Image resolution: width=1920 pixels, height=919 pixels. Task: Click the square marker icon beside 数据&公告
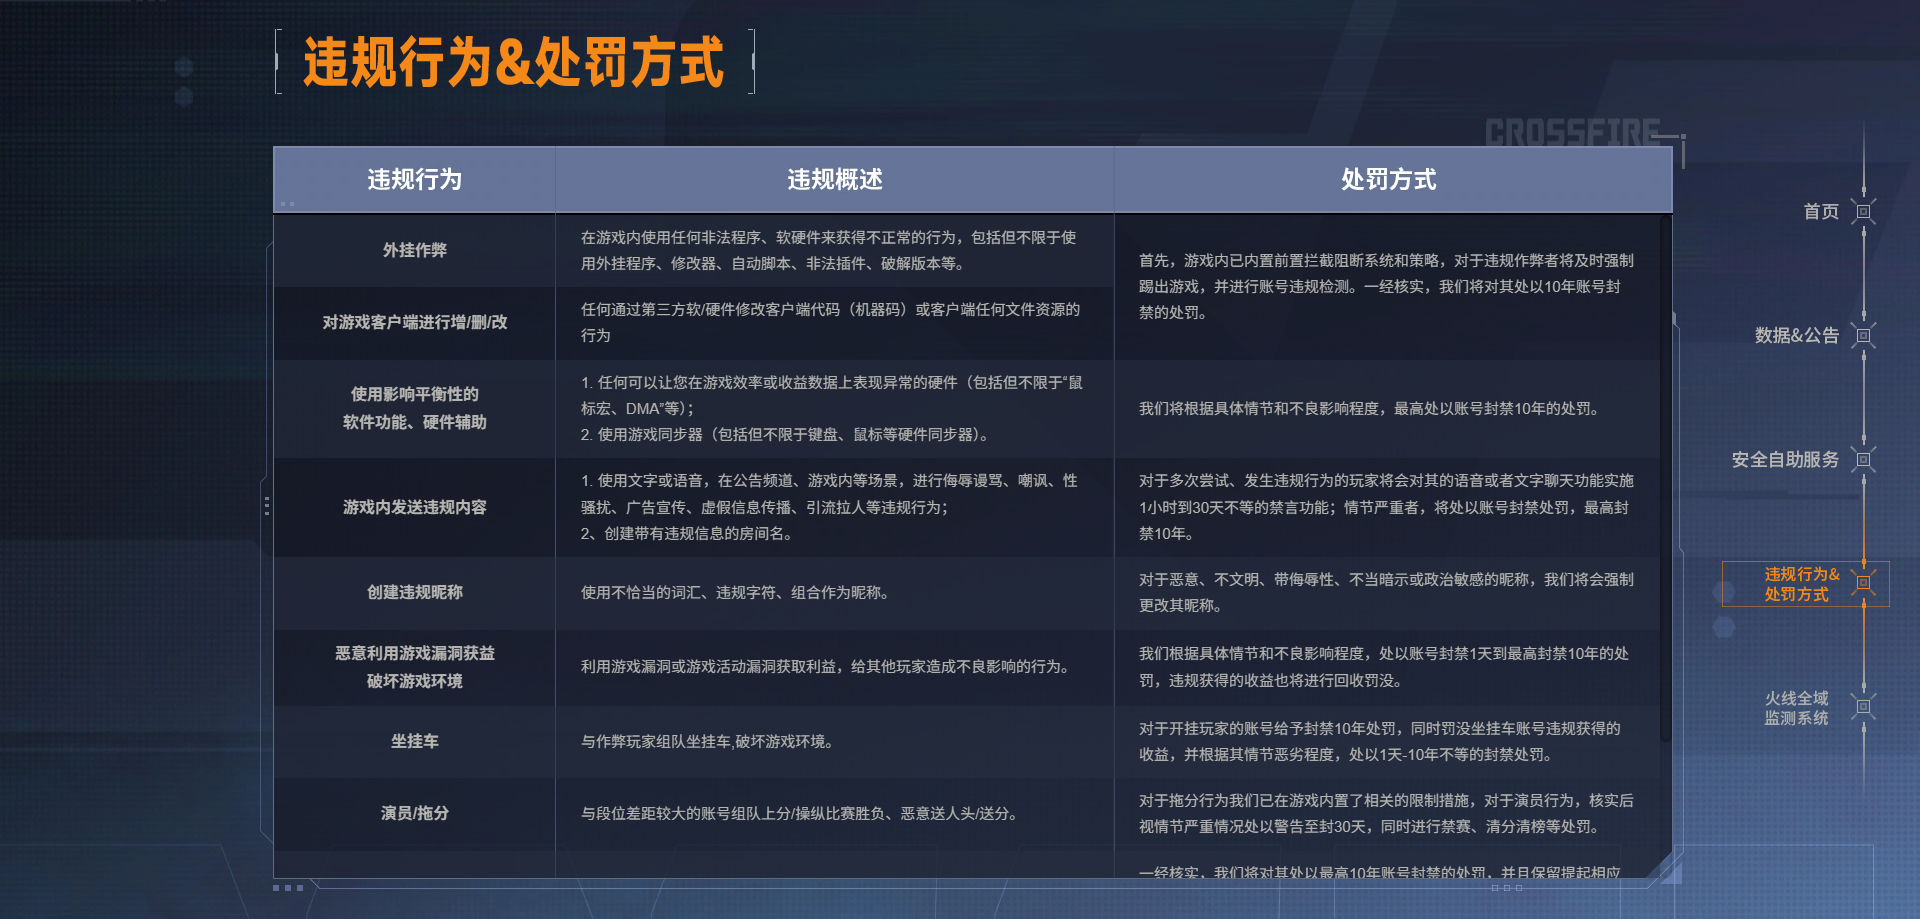[1863, 336]
